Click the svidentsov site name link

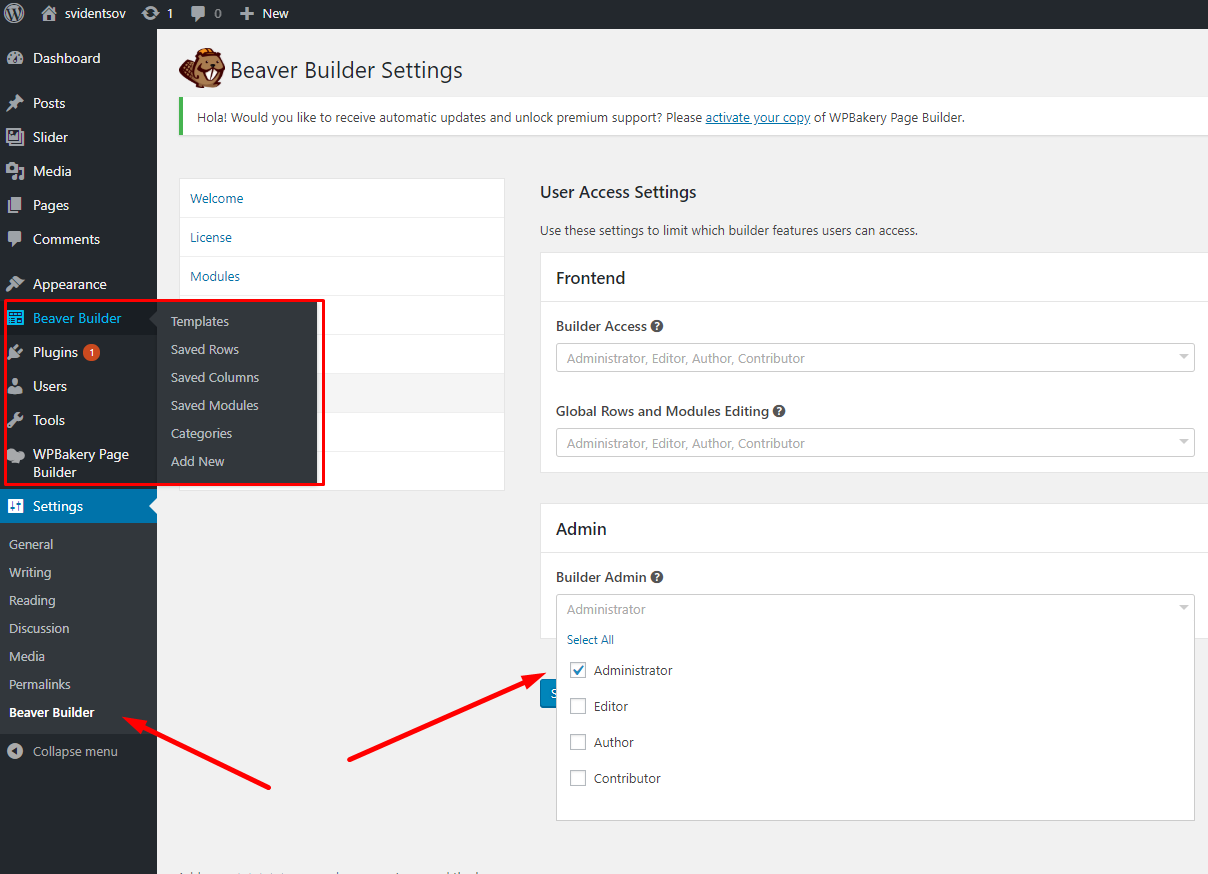point(97,13)
